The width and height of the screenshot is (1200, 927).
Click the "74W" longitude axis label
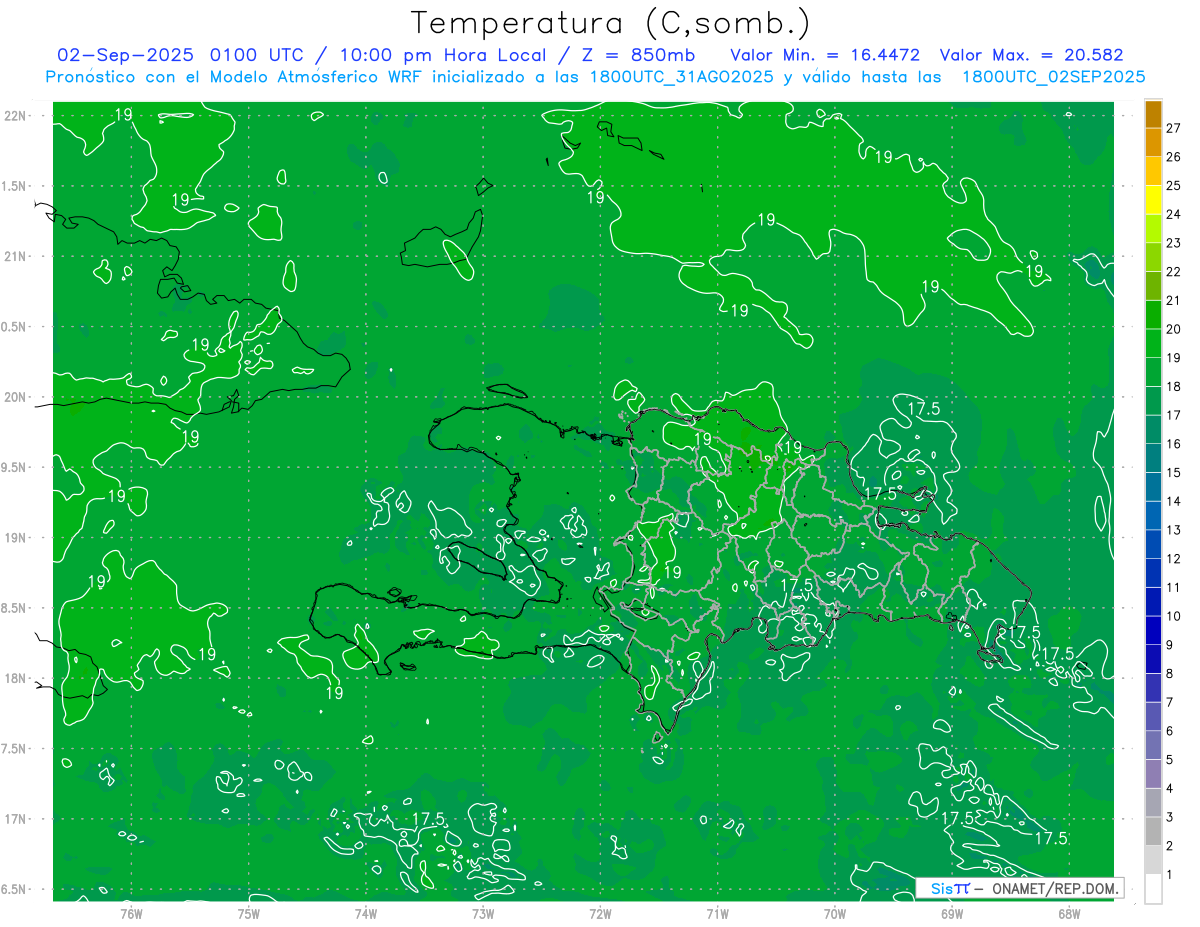(x=366, y=914)
